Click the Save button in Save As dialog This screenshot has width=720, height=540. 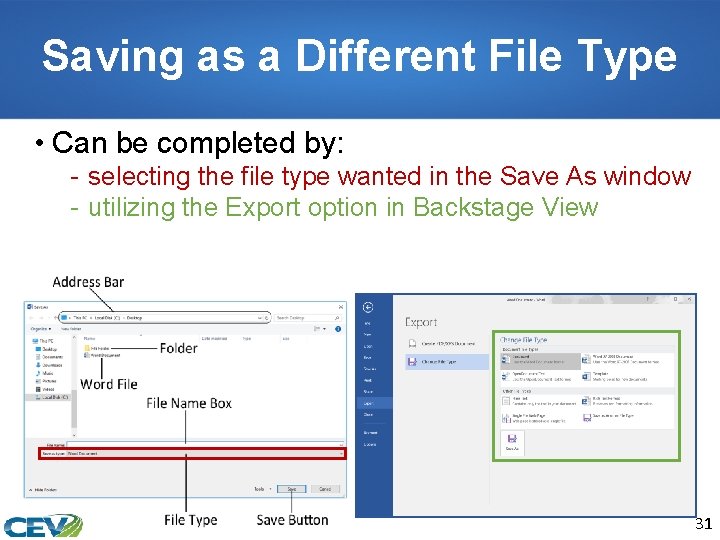pyautogui.click(x=292, y=489)
